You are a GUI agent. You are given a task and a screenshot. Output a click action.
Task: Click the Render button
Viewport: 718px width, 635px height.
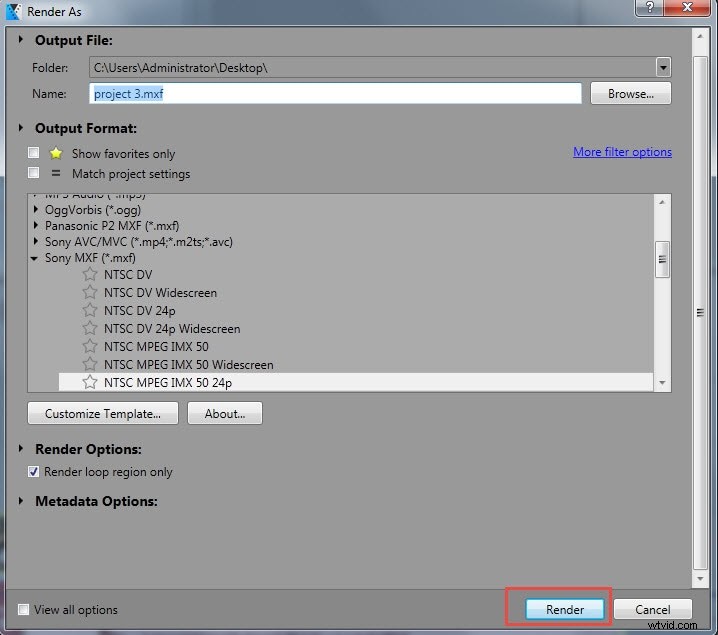pyautogui.click(x=565, y=609)
